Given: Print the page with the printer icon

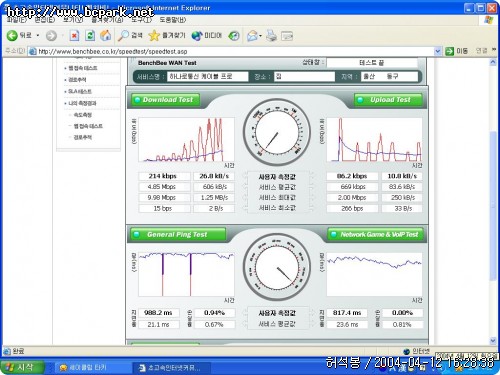Looking at the screenshot, I should [271, 36].
